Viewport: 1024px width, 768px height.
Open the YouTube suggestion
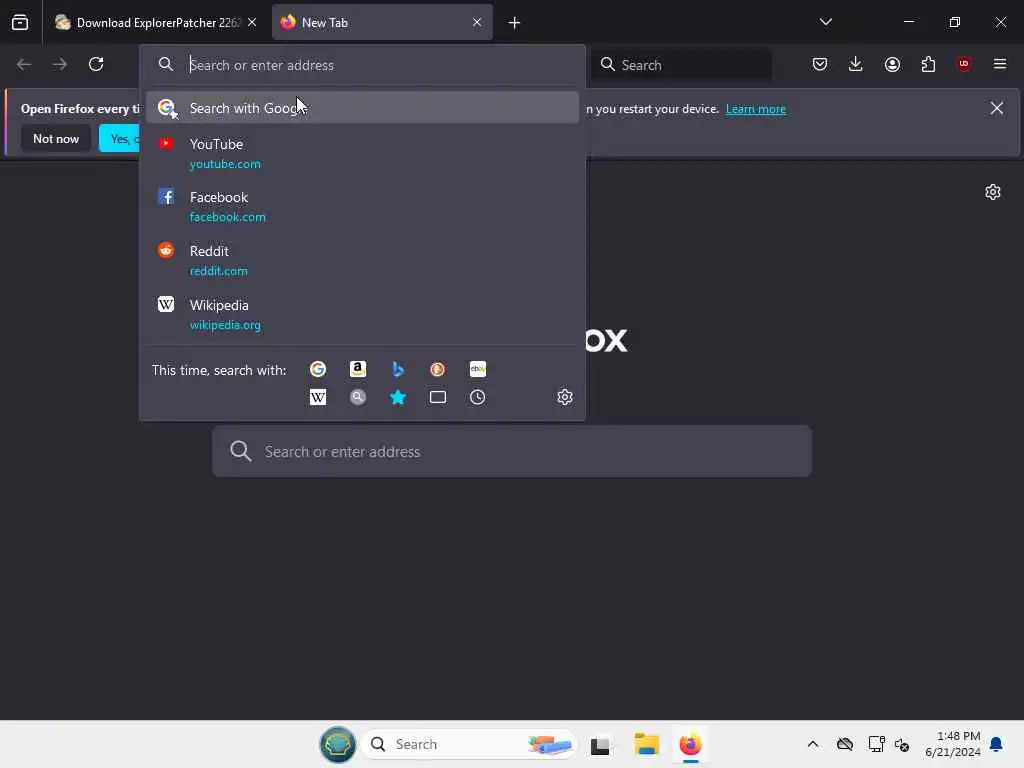click(362, 153)
